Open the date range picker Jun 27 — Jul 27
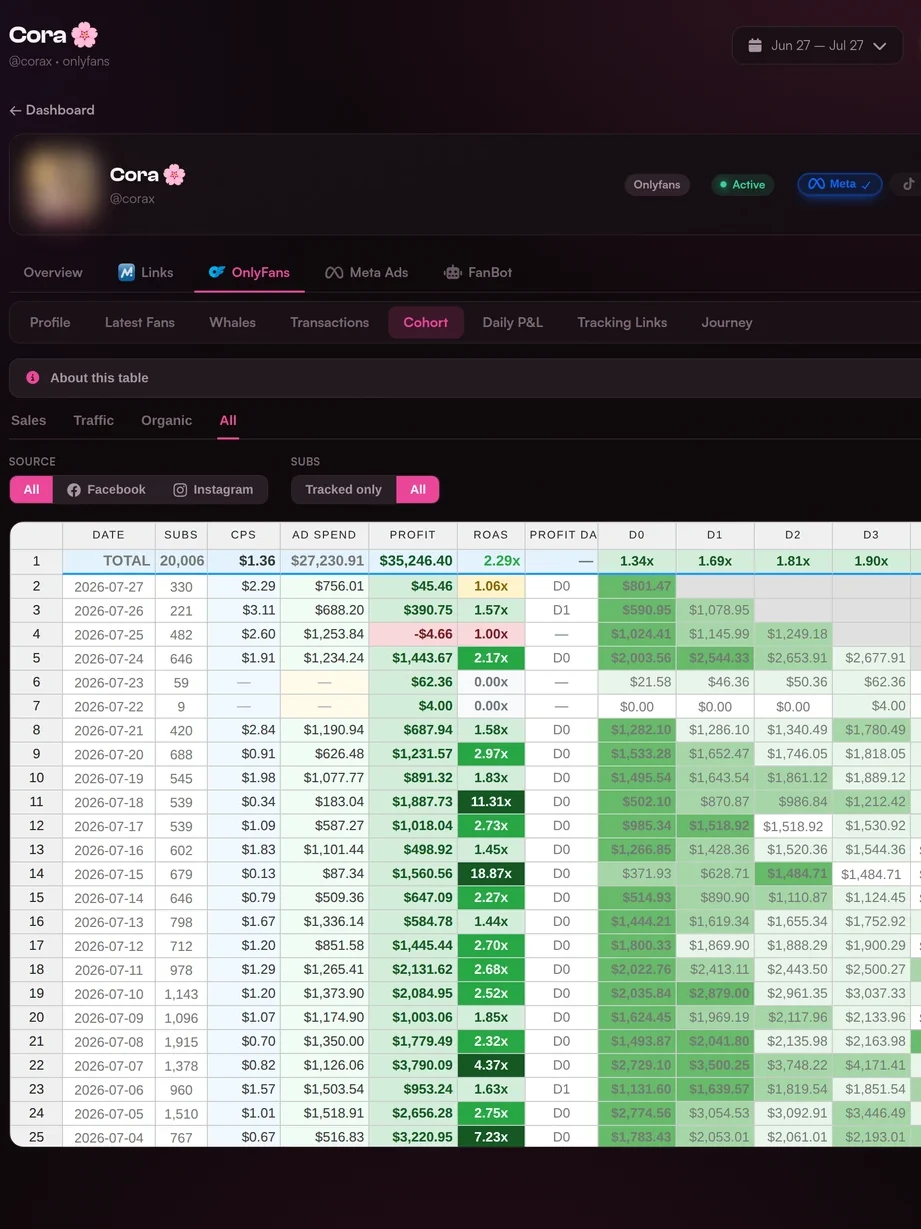The width and height of the screenshot is (921, 1229). point(817,46)
